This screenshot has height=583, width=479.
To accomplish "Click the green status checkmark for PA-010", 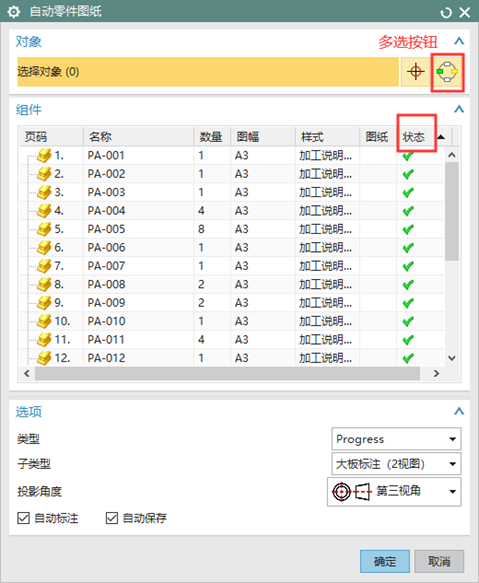I will click(x=408, y=321).
